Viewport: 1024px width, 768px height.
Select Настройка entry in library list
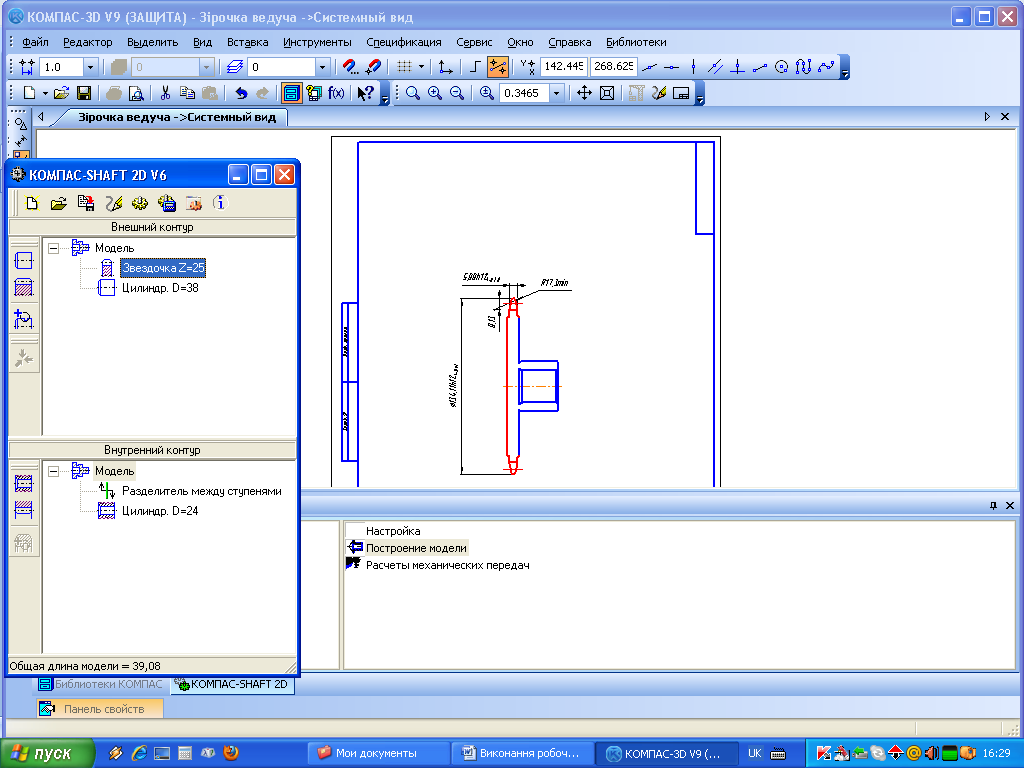point(392,531)
